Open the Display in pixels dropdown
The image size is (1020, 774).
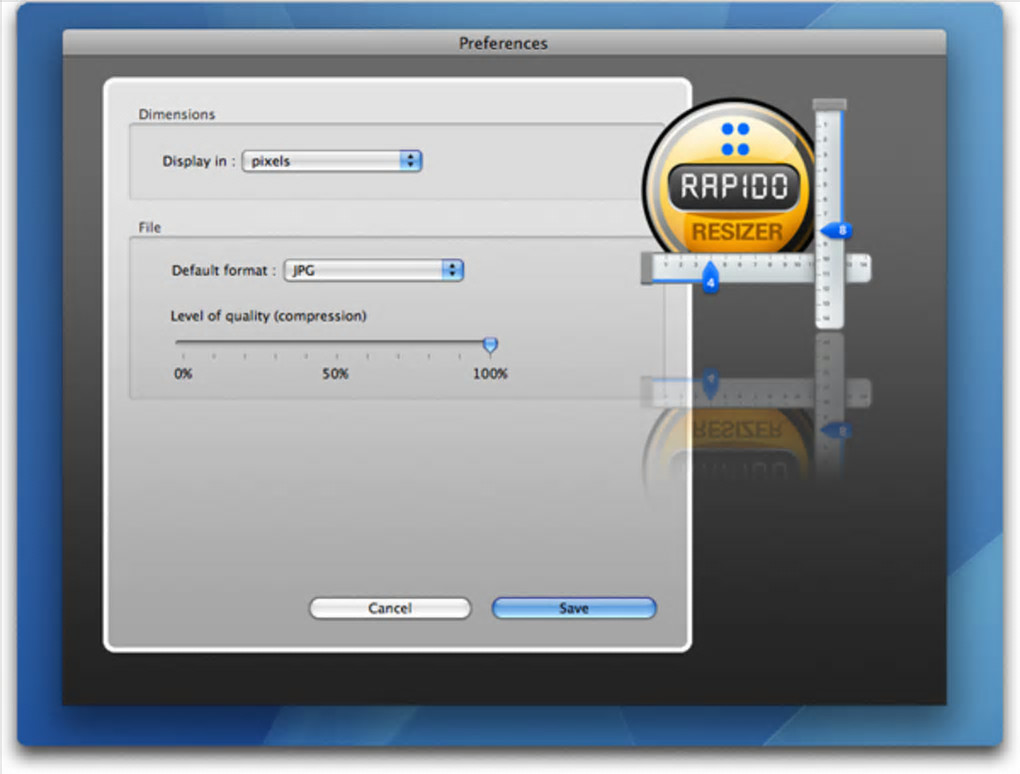coord(332,161)
